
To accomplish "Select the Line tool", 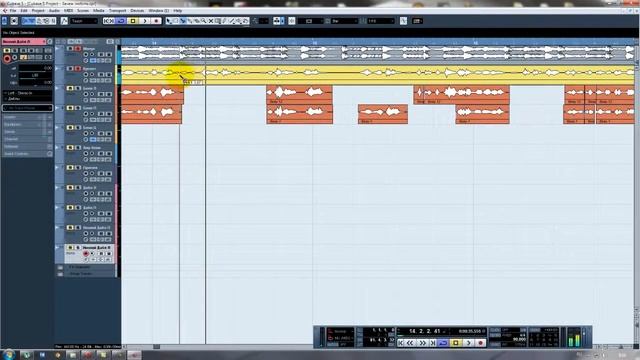I will 232,21.
